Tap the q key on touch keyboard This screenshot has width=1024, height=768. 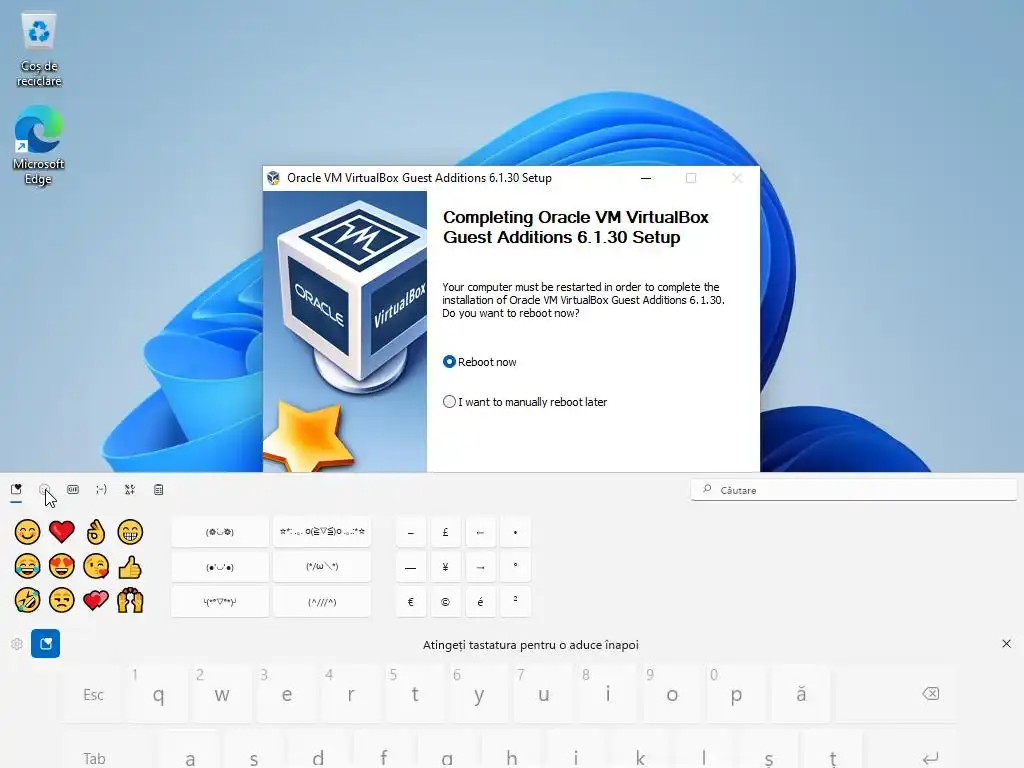pos(157,694)
